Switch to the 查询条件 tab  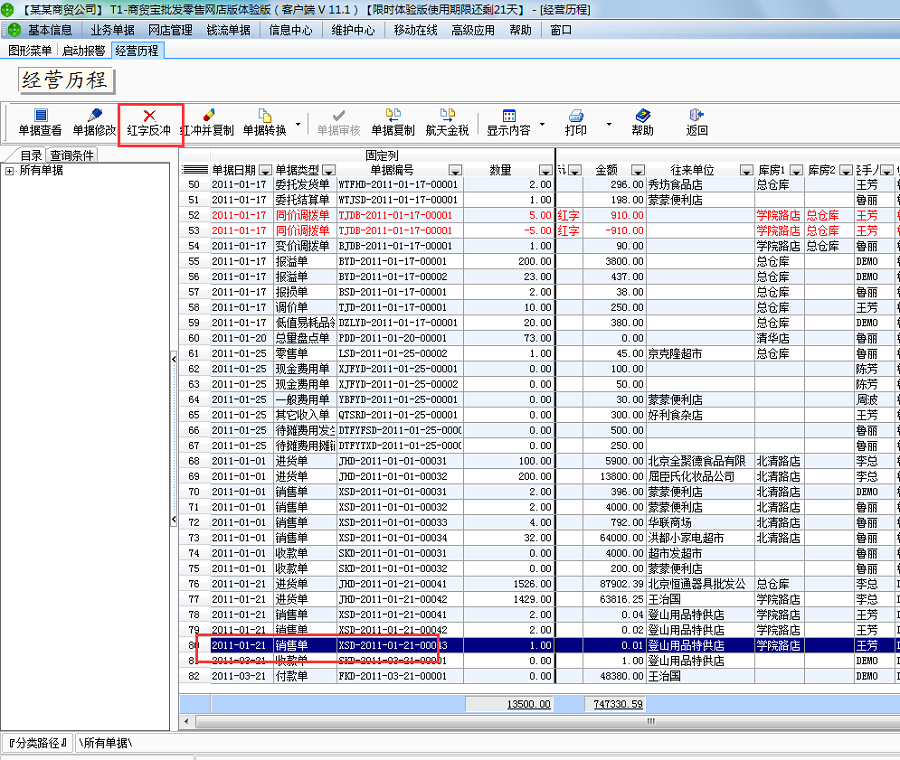click(72, 155)
